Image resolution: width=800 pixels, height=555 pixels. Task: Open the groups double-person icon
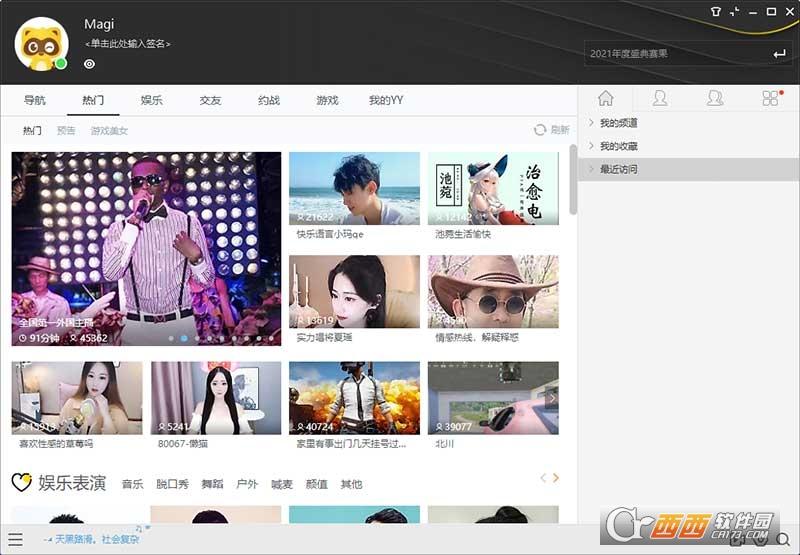[x=715, y=98]
